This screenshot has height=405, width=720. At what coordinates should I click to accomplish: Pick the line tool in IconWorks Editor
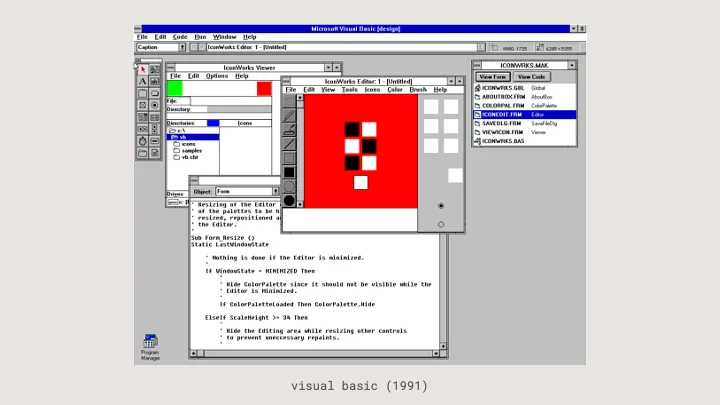(289, 144)
